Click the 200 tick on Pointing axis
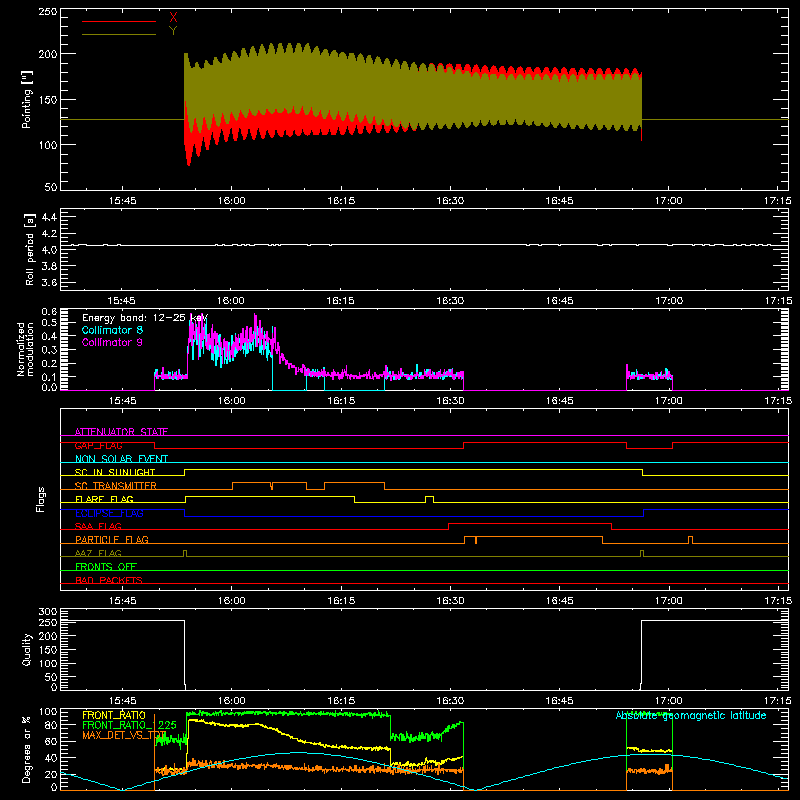Viewport: 800px width, 800px height. (x=47, y=54)
